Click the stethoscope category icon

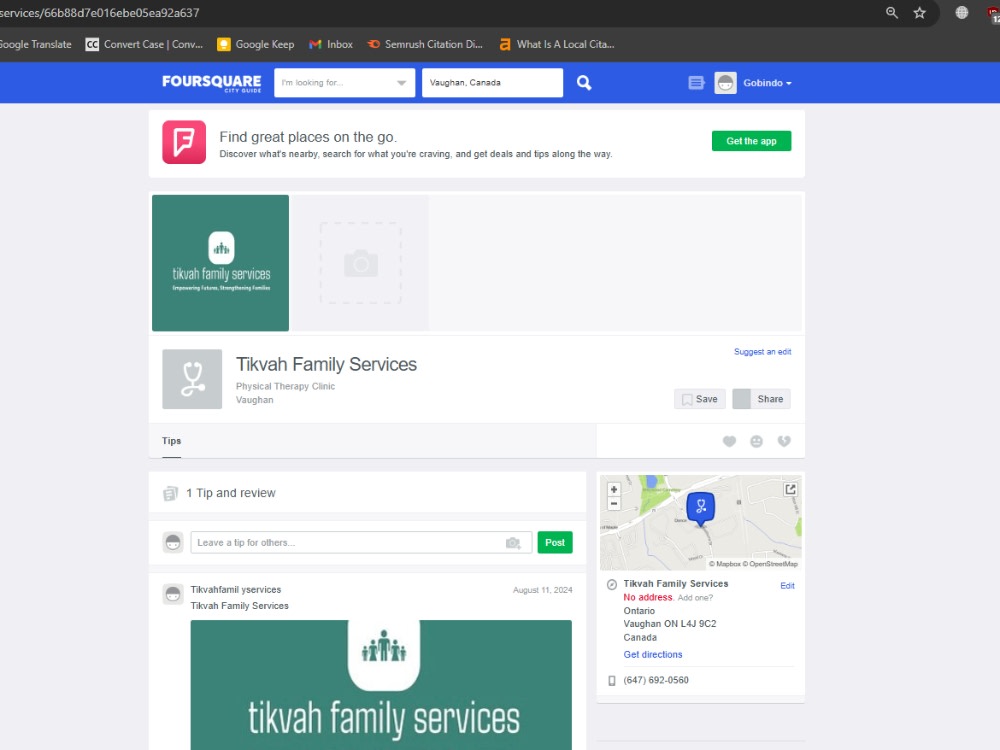(192, 379)
